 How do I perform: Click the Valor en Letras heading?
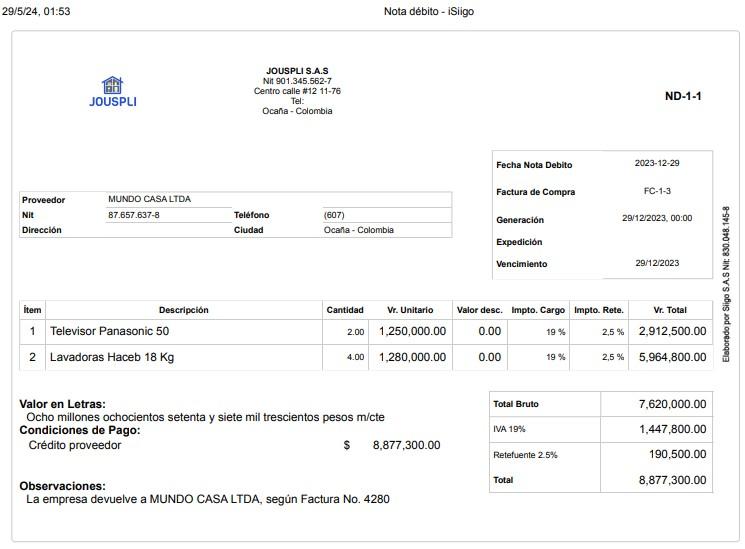(62, 404)
